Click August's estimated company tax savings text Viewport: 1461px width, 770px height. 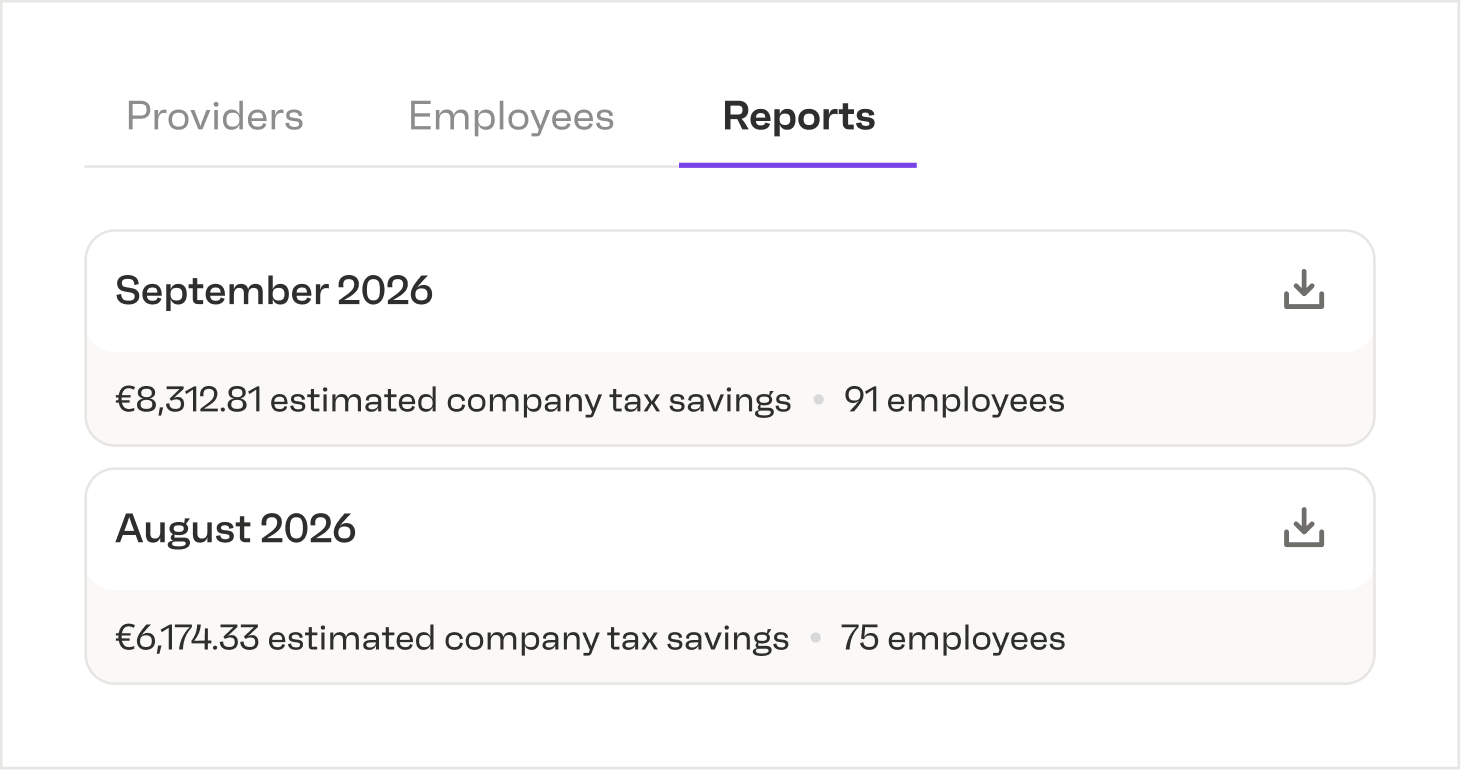click(x=529, y=638)
